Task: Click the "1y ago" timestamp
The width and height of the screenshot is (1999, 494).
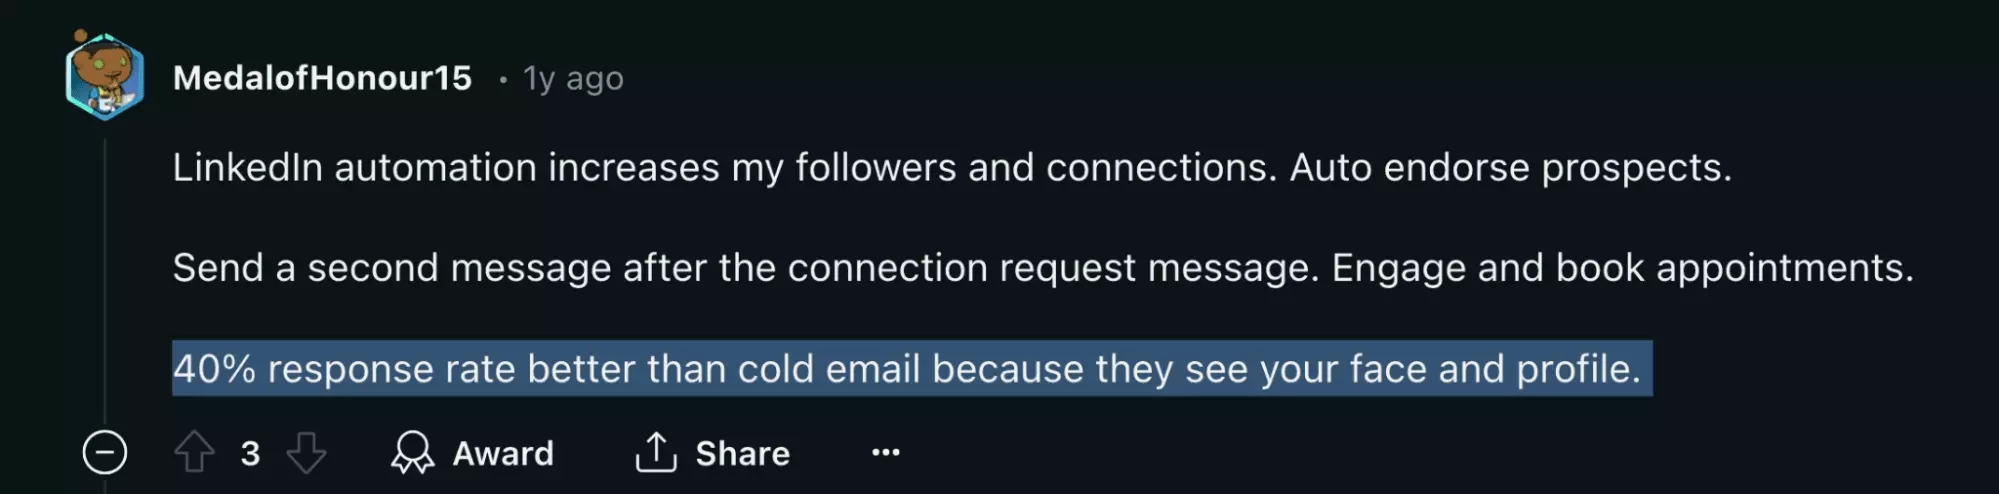Action: 573,78
